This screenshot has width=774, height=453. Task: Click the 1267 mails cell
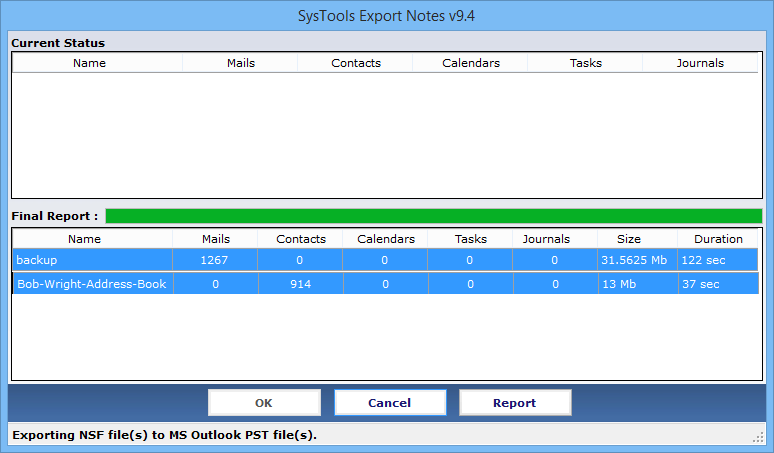(x=215, y=260)
